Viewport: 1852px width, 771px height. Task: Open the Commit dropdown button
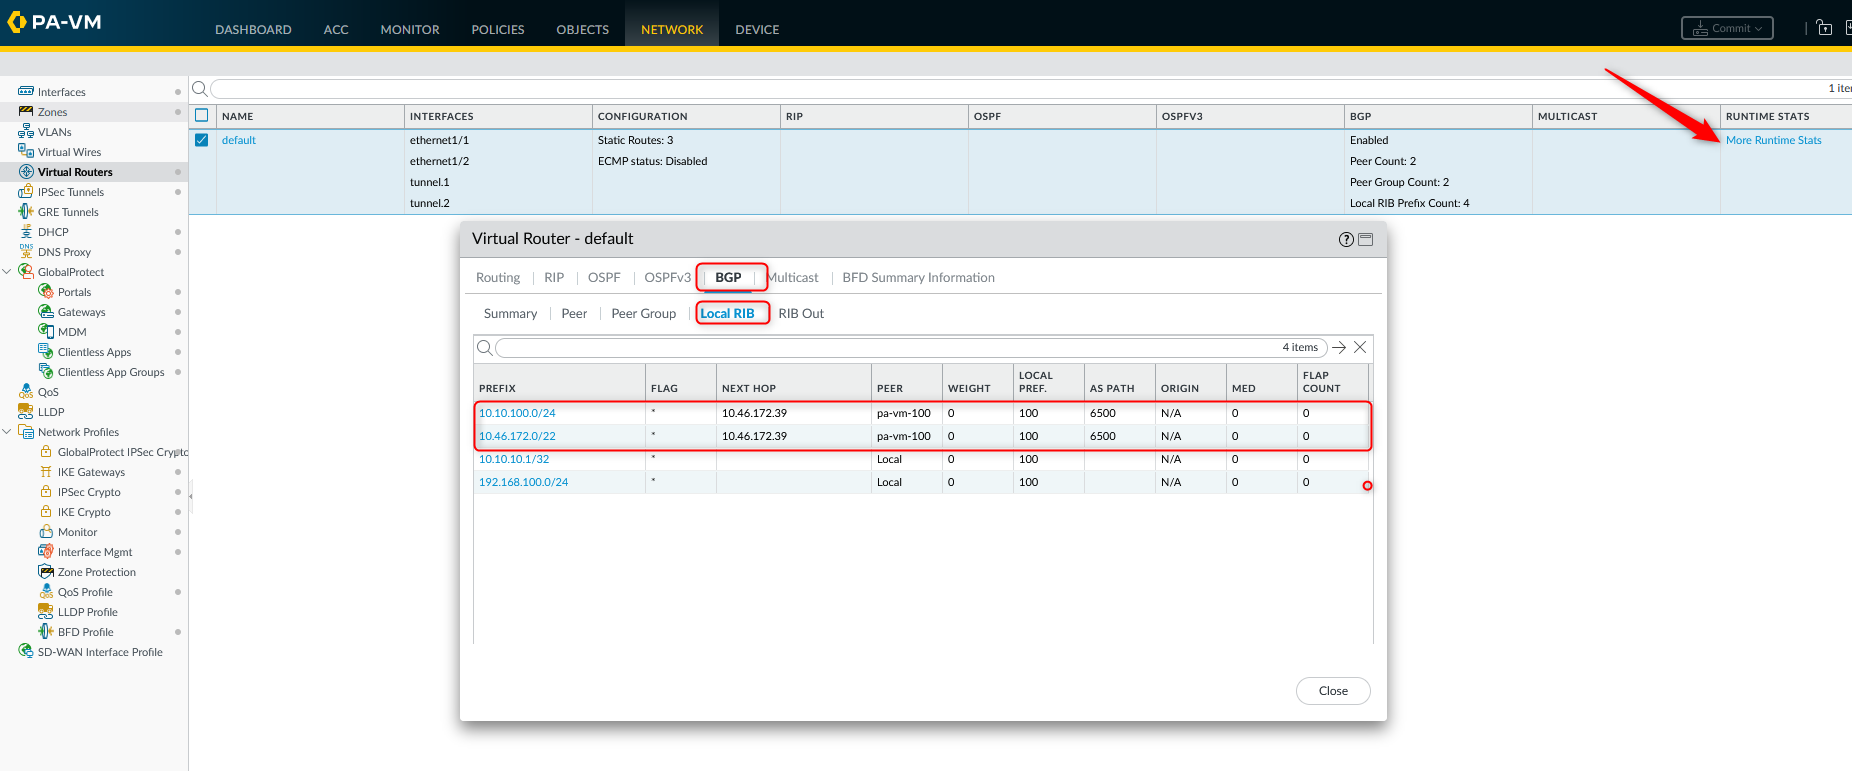[1727, 28]
